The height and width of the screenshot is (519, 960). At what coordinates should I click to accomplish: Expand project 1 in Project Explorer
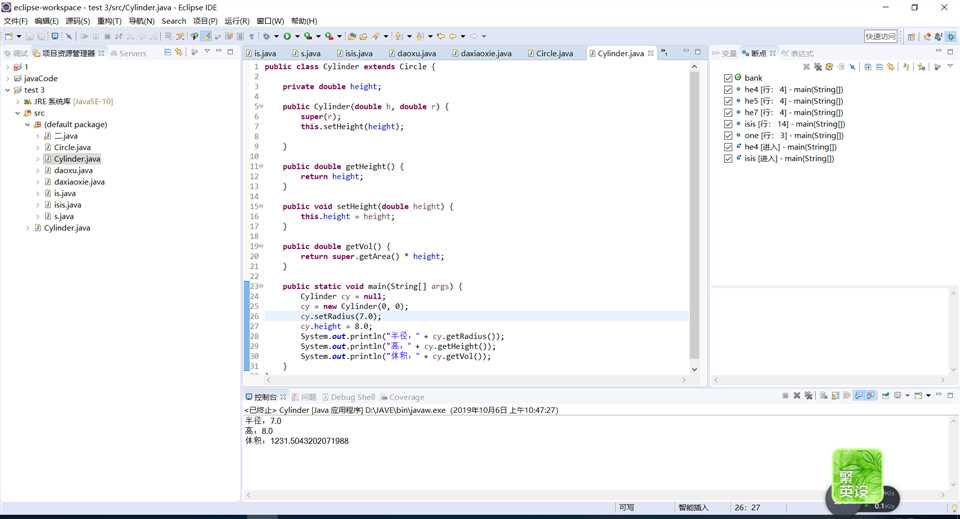tap(7, 67)
